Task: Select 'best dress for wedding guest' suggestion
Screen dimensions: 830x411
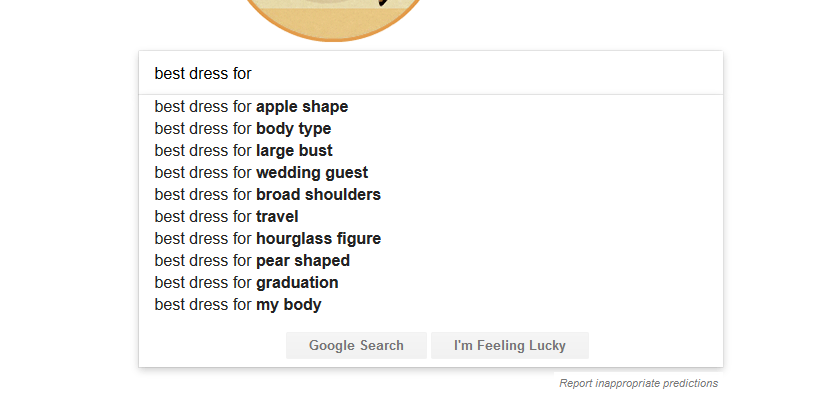Action: point(261,173)
